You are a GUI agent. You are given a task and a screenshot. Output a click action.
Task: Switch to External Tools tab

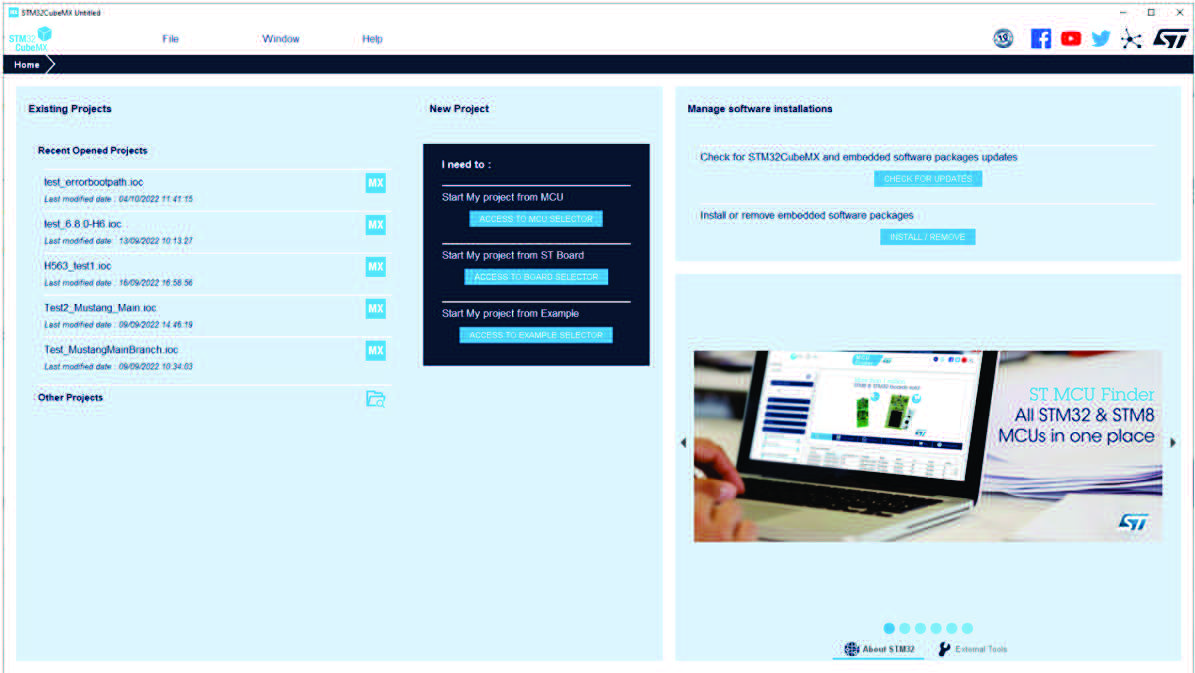972,649
